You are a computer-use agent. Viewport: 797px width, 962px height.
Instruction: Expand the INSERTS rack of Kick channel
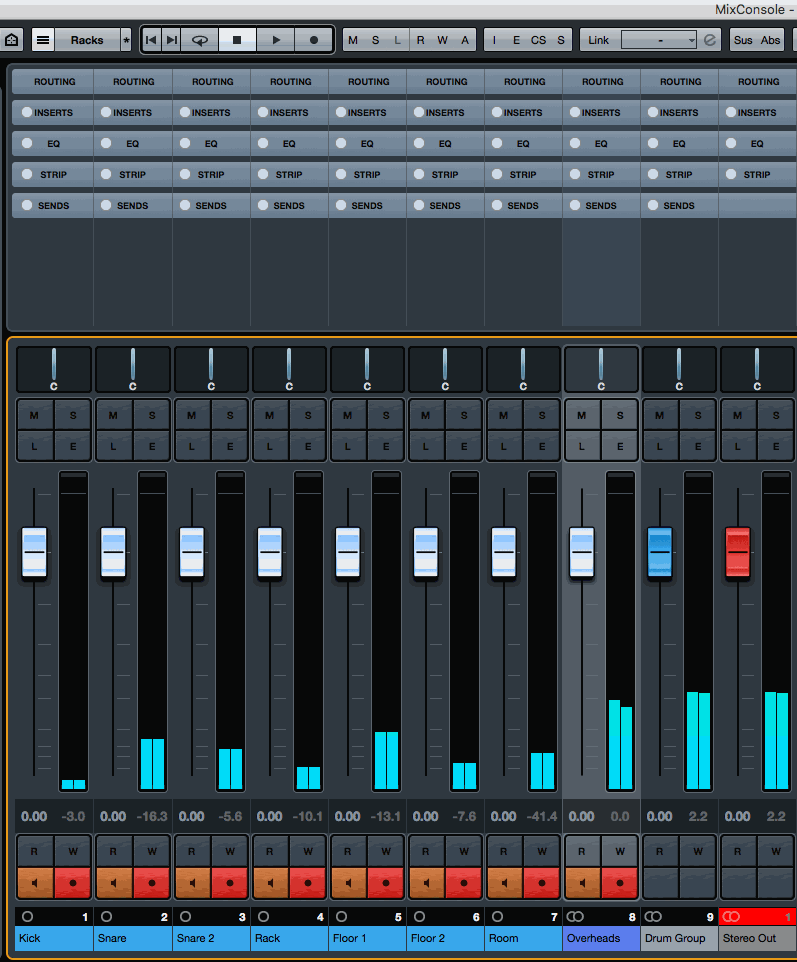54,113
